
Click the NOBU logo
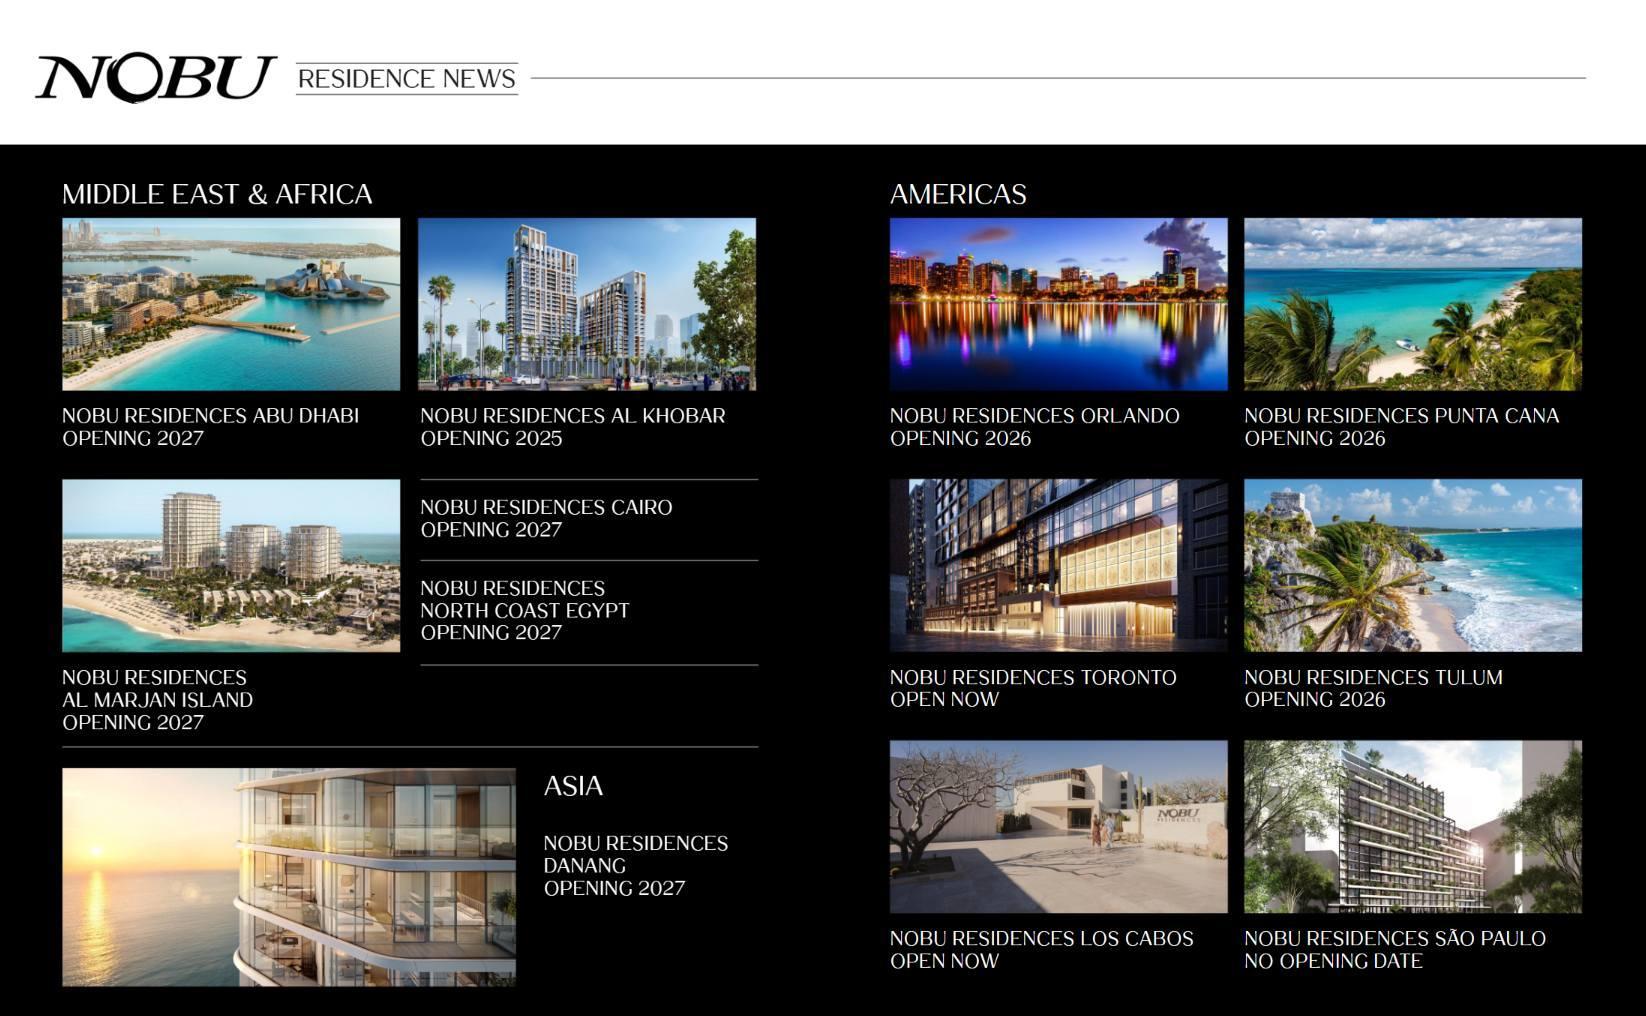155,75
